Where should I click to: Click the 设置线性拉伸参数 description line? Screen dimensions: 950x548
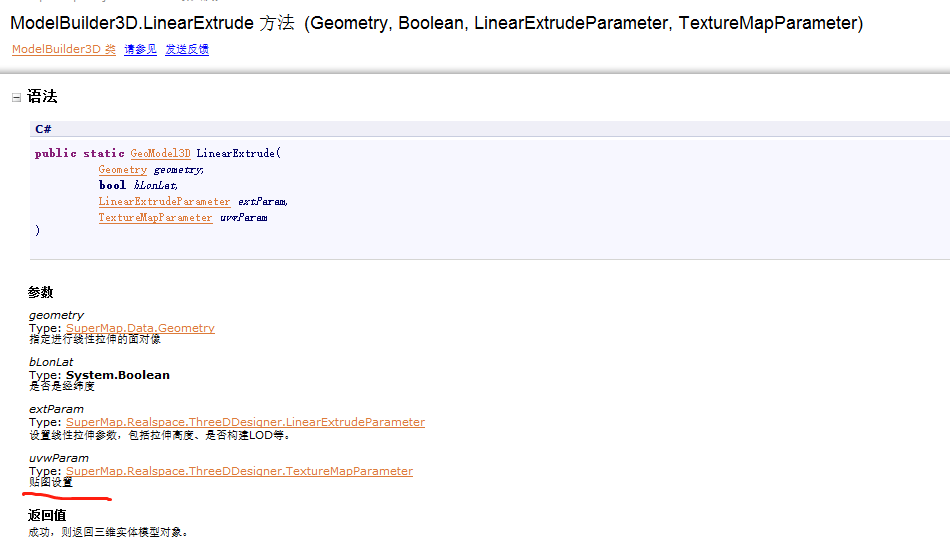click(160, 435)
